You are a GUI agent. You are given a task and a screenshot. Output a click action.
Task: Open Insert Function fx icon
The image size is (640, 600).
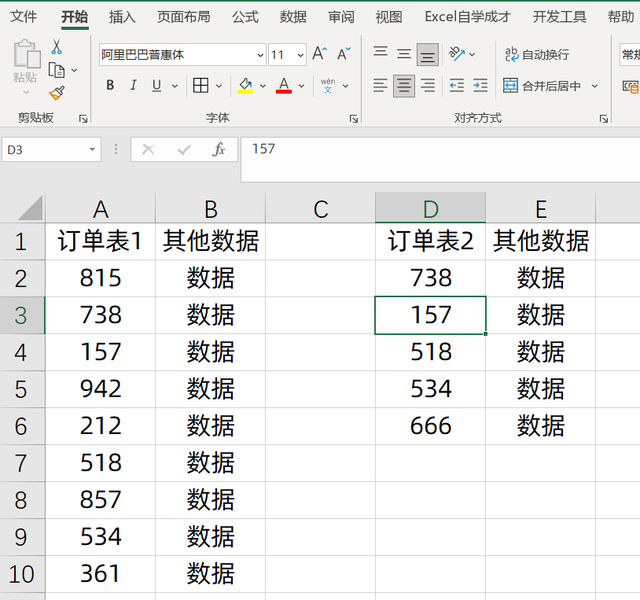(219, 150)
